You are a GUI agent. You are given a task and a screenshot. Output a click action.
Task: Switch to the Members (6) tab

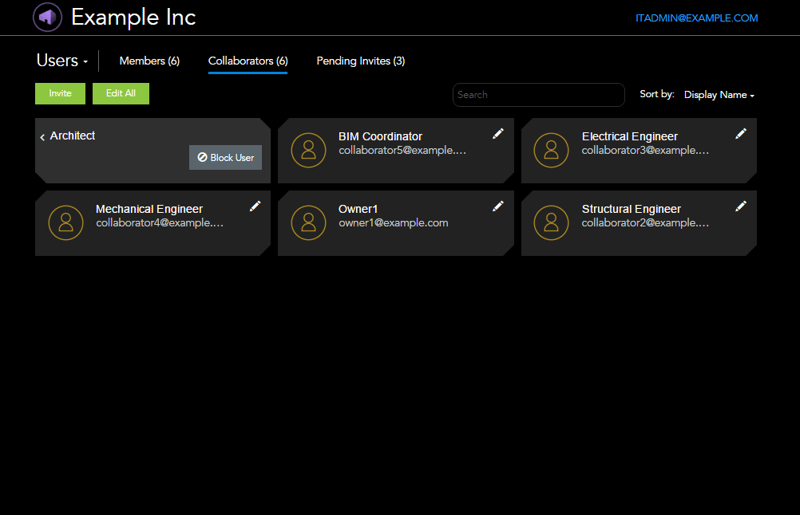[x=149, y=61]
